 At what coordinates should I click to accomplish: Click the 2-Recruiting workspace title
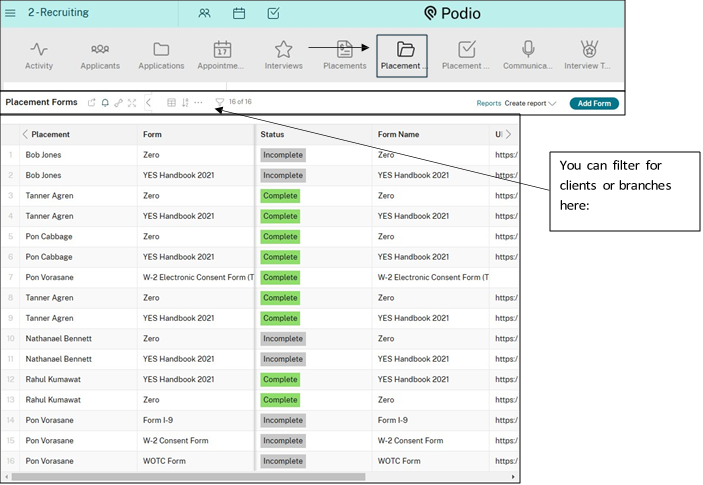pyautogui.click(x=58, y=13)
